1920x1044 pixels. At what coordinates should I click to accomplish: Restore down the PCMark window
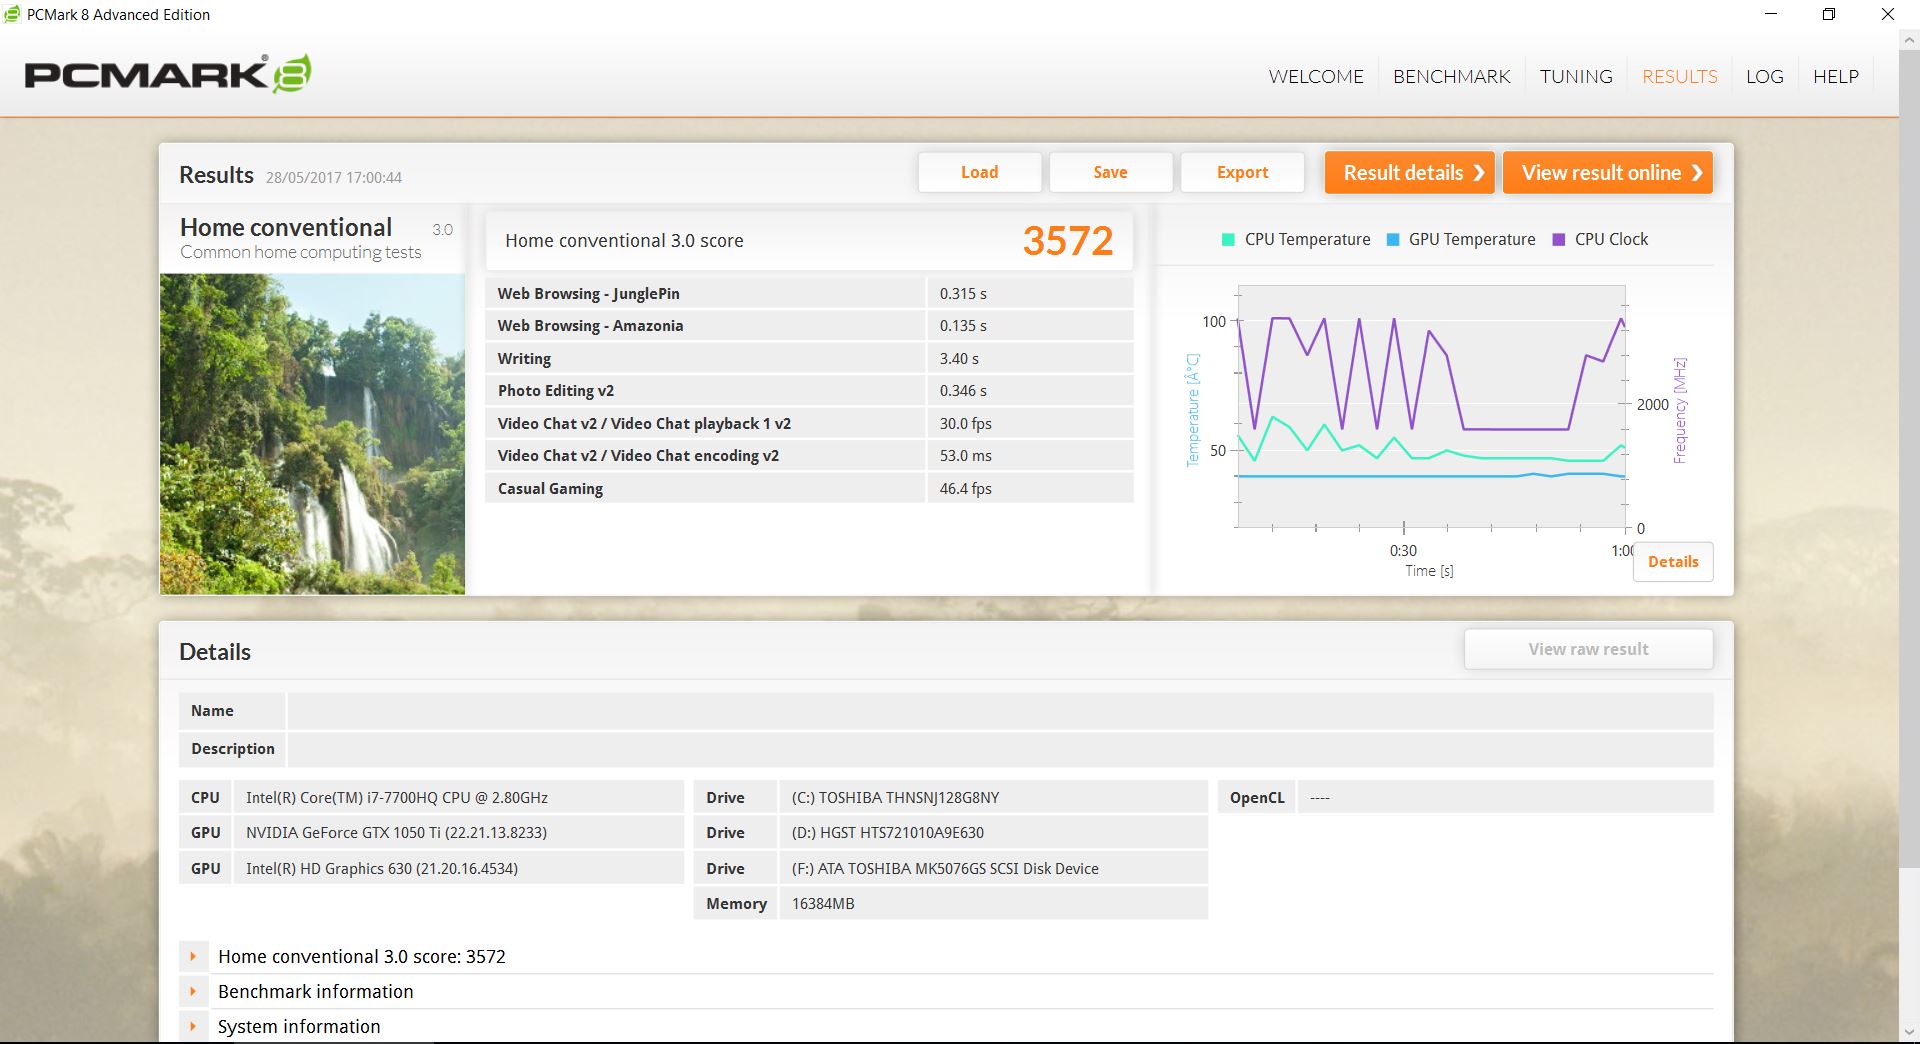click(1829, 14)
